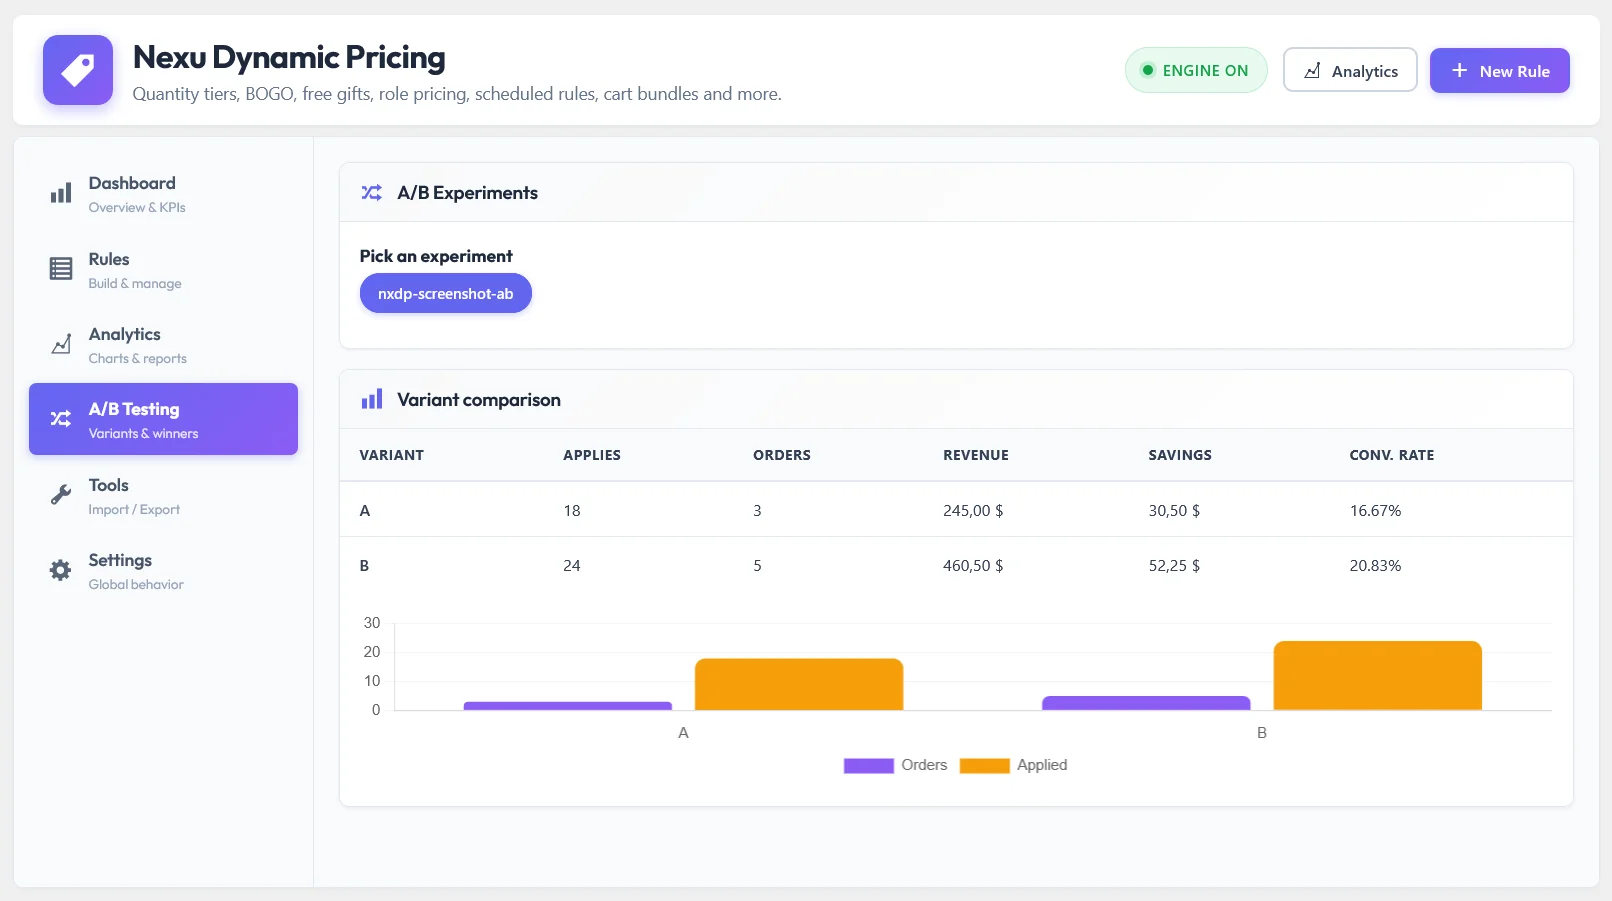Click the A/B Testing shuffle icon in sidebar
The image size is (1612, 901).
tap(61, 419)
